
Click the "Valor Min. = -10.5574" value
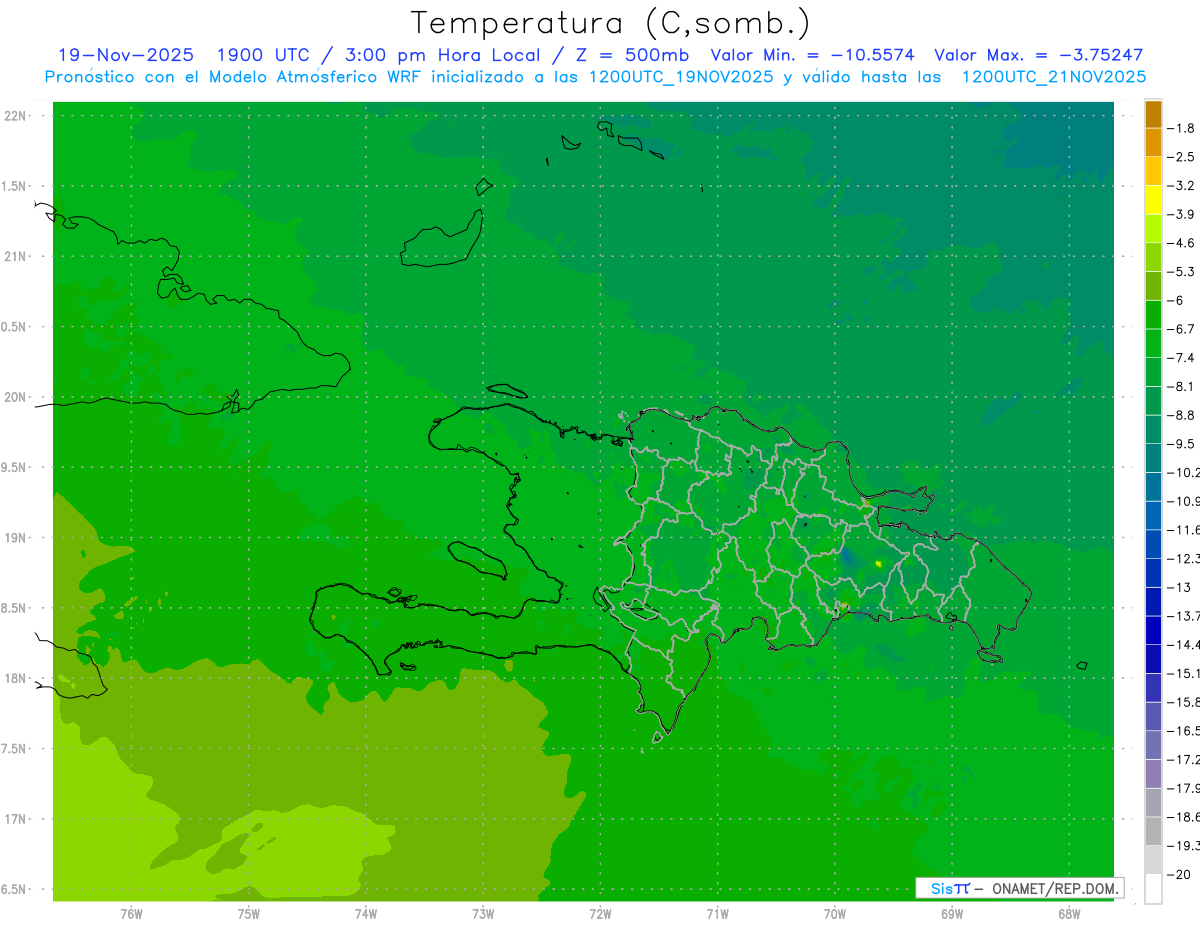pyautogui.click(x=812, y=55)
